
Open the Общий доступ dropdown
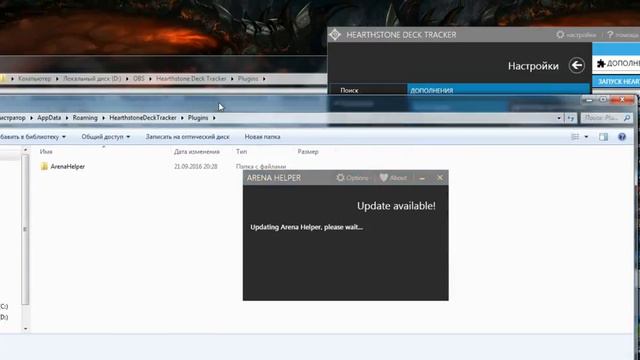[106, 137]
